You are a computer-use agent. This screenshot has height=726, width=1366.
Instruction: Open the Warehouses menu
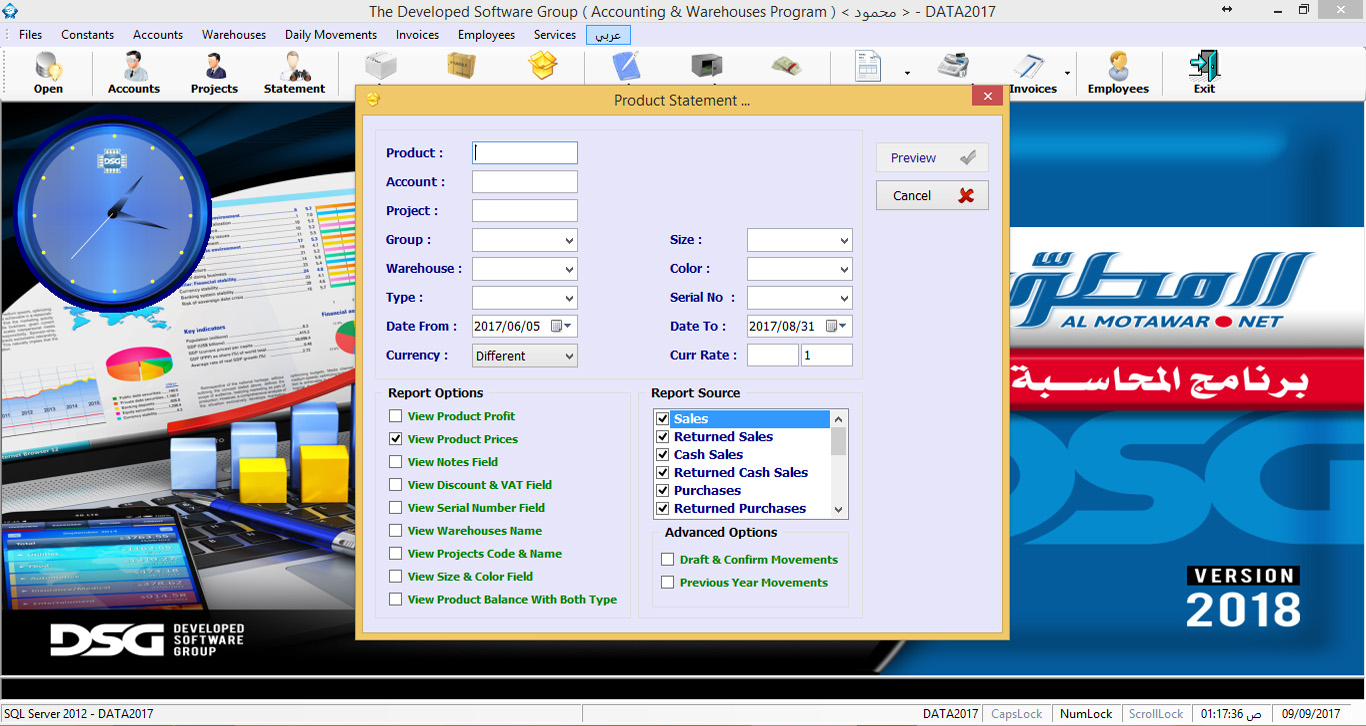[x=234, y=35]
